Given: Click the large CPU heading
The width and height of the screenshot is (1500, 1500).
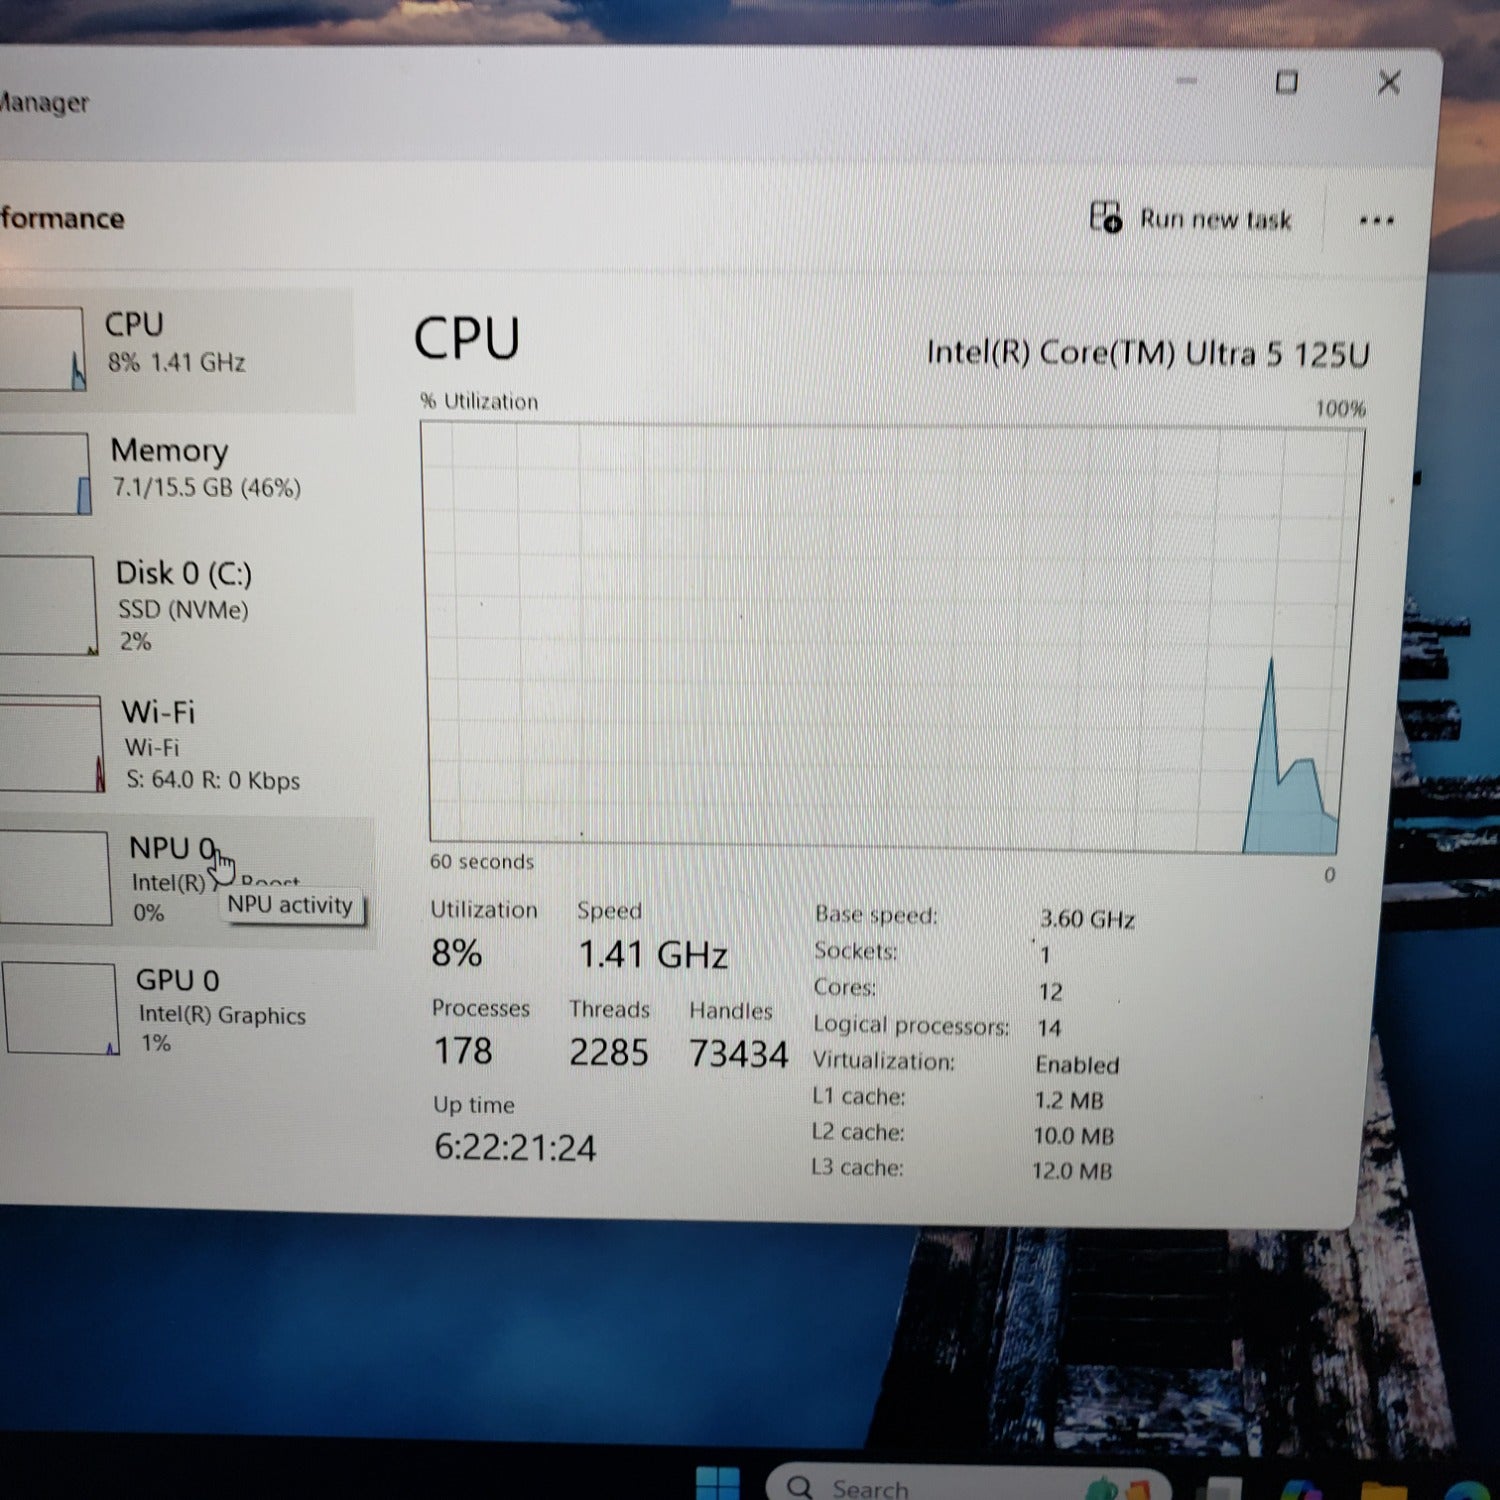Looking at the screenshot, I should coord(467,338).
